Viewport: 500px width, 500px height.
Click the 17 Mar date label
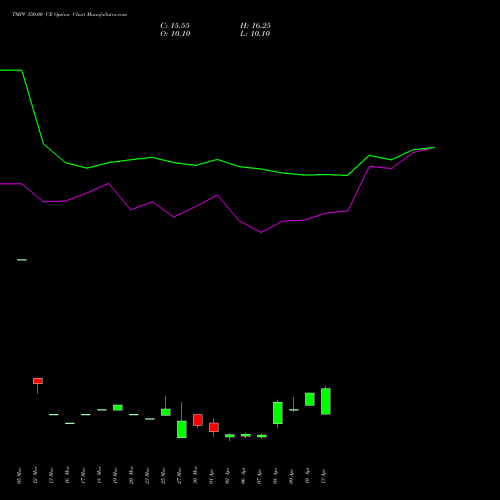tap(83, 476)
